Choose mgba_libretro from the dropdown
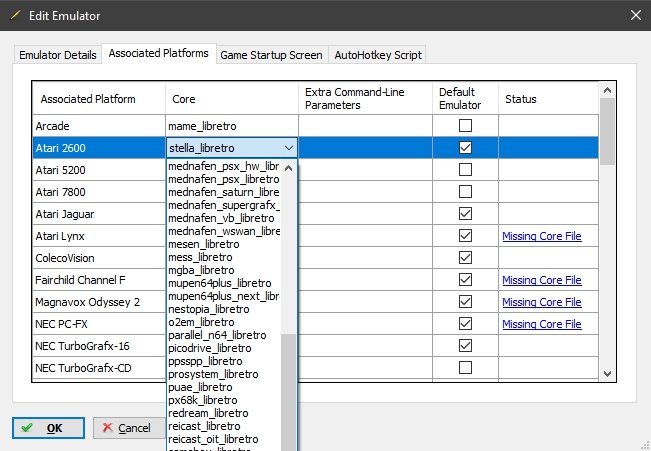Image resolution: width=651 pixels, height=451 pixels. click(x=224, y=270)
